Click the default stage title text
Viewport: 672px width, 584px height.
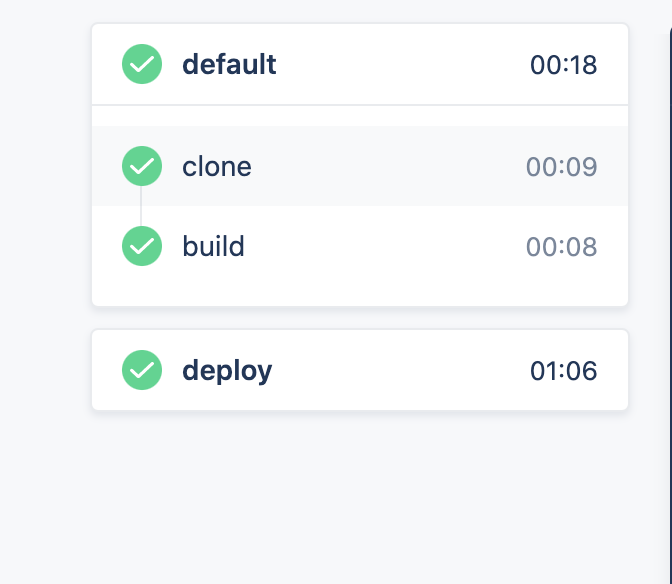(x=229, y=65)
